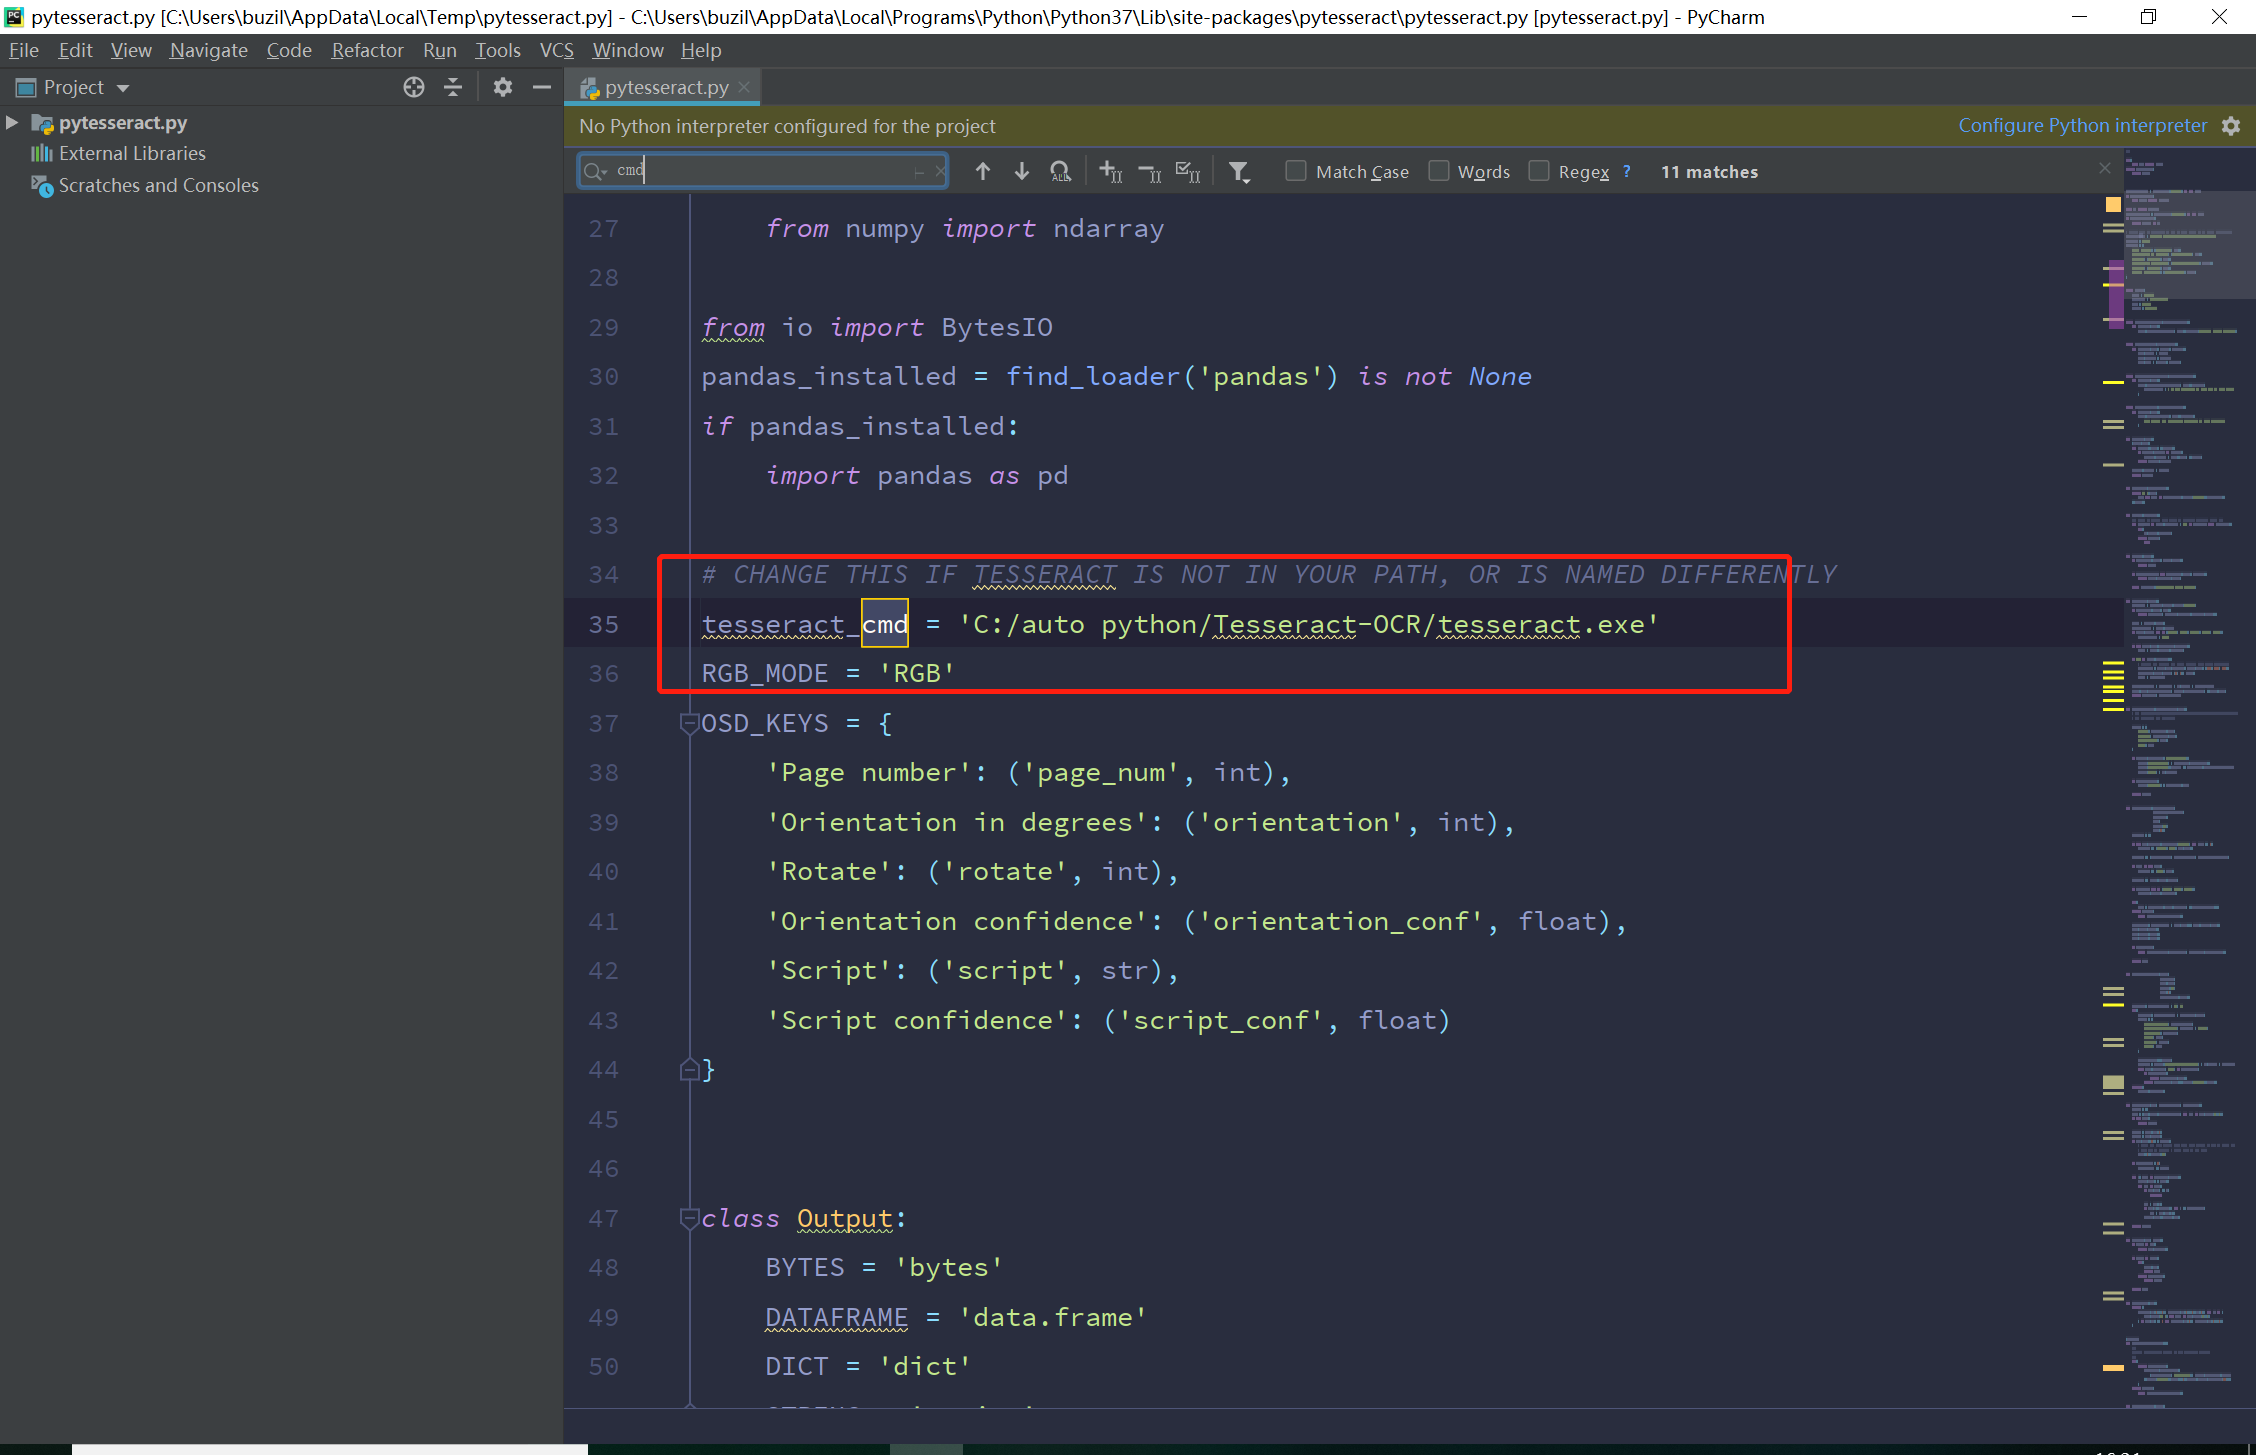Click unselect occurrence icon in search bar
The height and width of the screenshot is (1455, 2256).
point(1150,172)
